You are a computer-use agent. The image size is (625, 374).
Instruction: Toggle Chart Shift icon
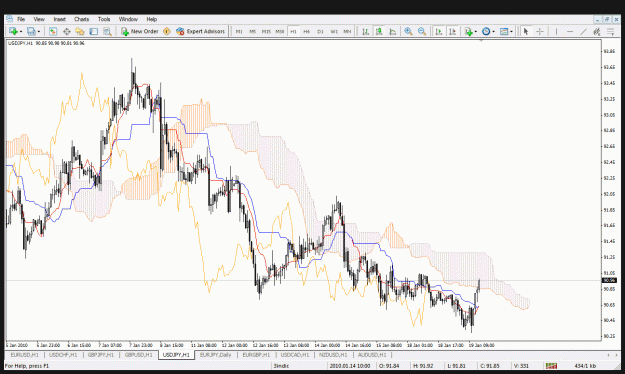(x=452, y=31)
